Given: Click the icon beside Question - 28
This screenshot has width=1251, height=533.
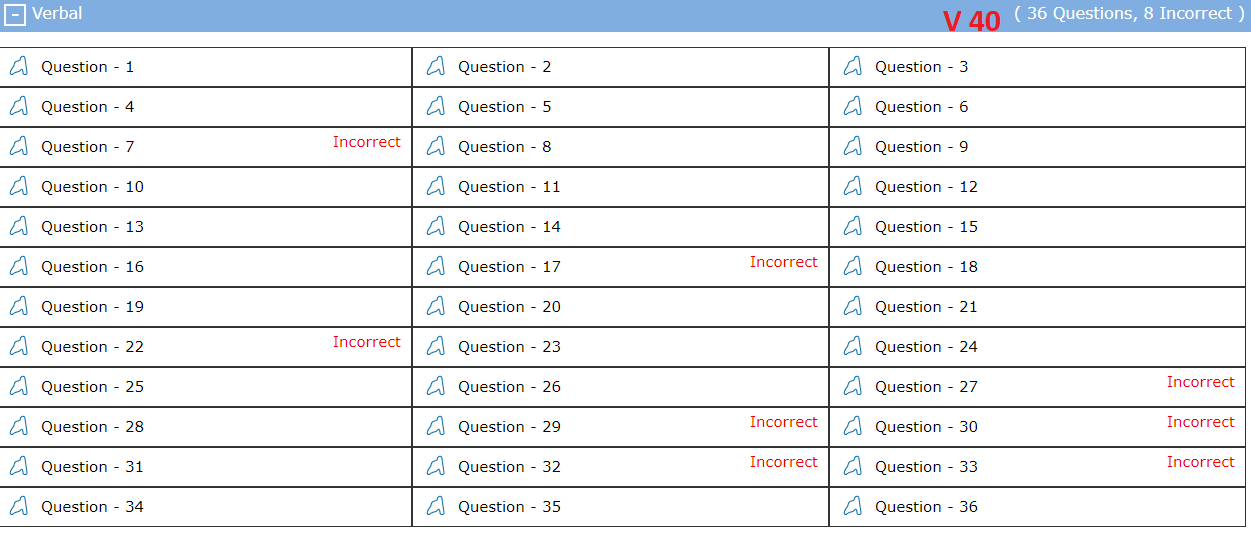Looking at the screenshot, I should [18, 427].
